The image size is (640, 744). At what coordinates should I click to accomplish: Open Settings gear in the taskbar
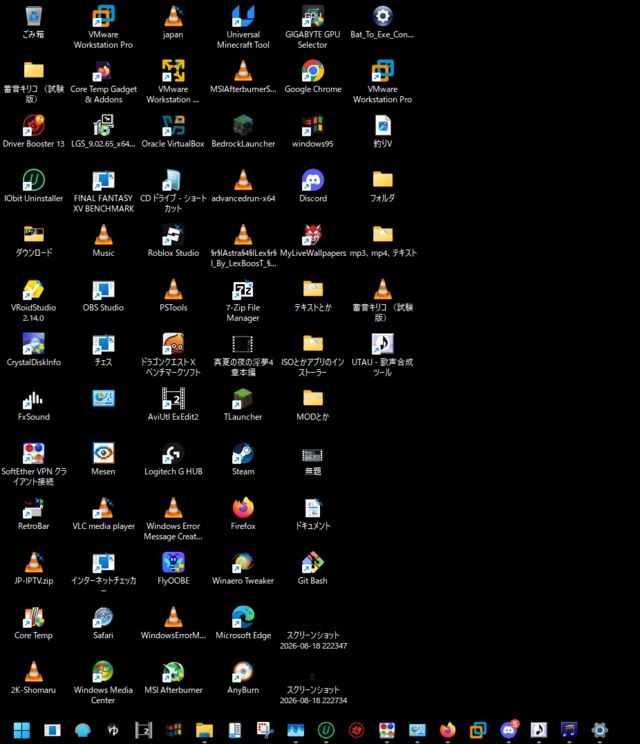[x=599, y=730]
